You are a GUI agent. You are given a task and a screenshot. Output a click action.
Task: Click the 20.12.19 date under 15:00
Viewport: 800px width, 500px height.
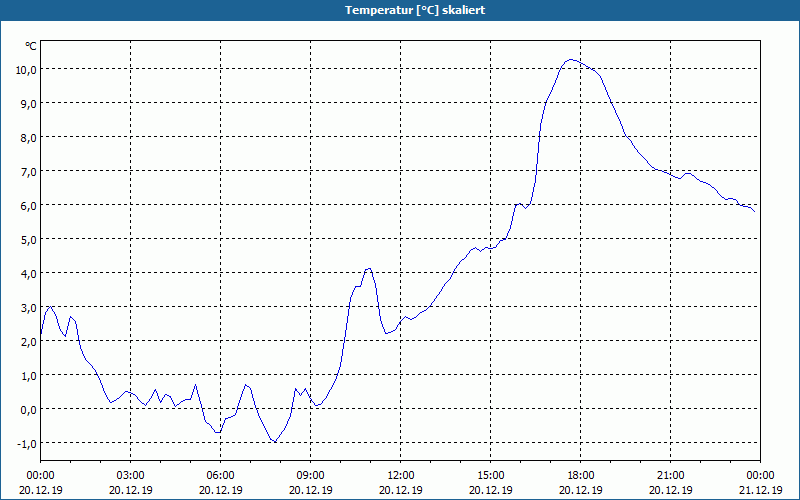pos(490,490)
